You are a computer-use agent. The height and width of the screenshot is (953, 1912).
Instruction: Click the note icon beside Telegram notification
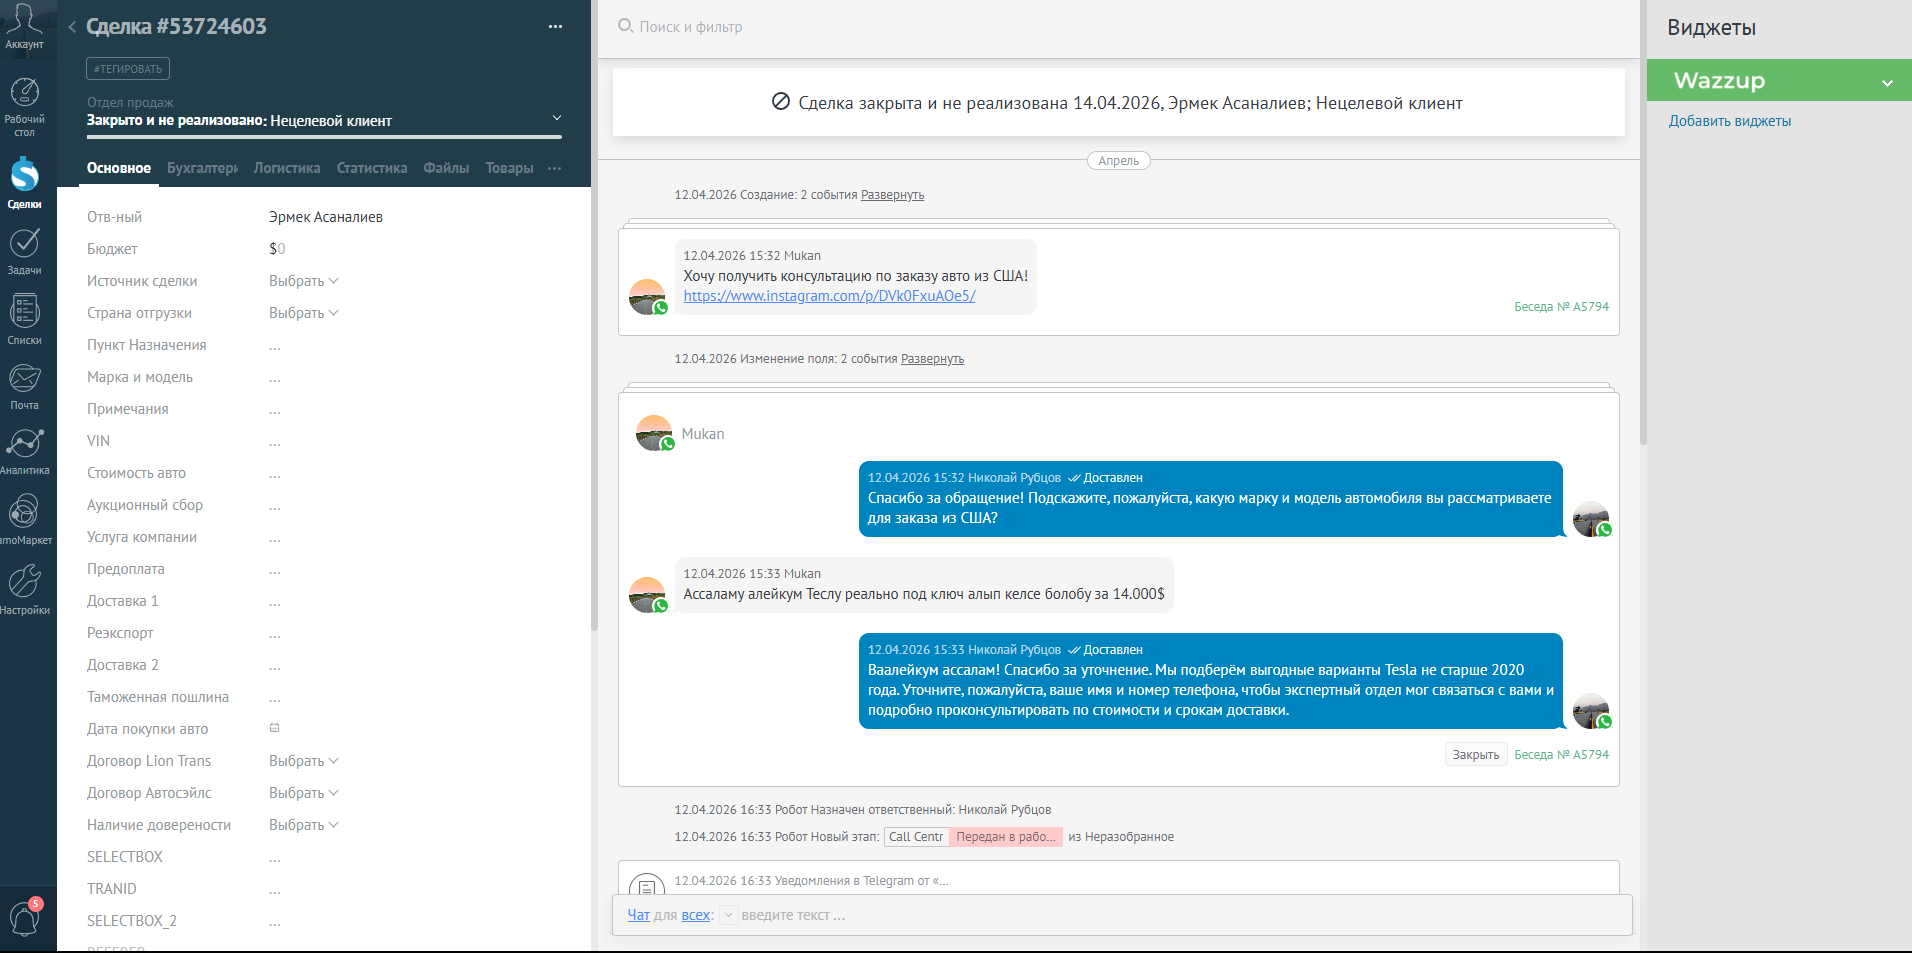647,886
